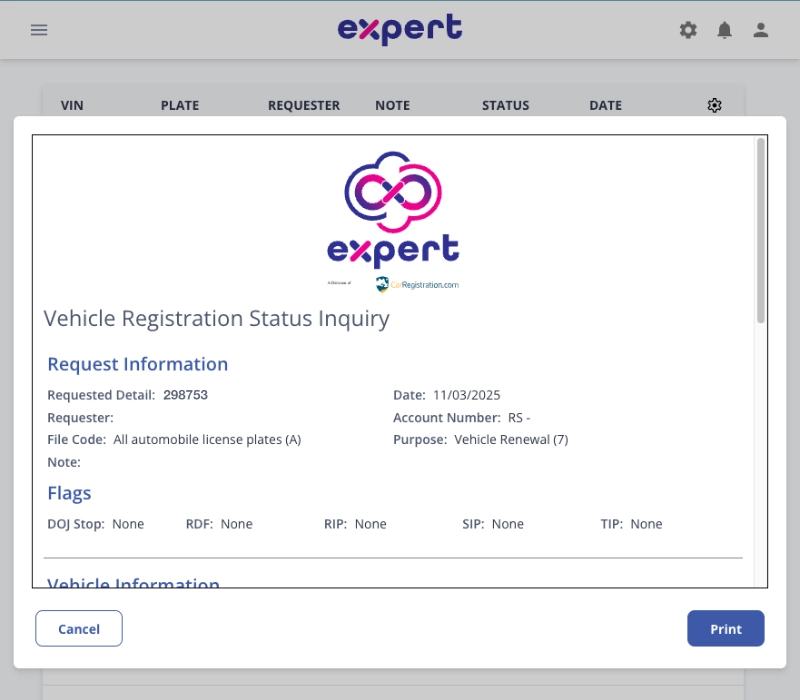Open settings via the header gear icon

pos(688,30)
